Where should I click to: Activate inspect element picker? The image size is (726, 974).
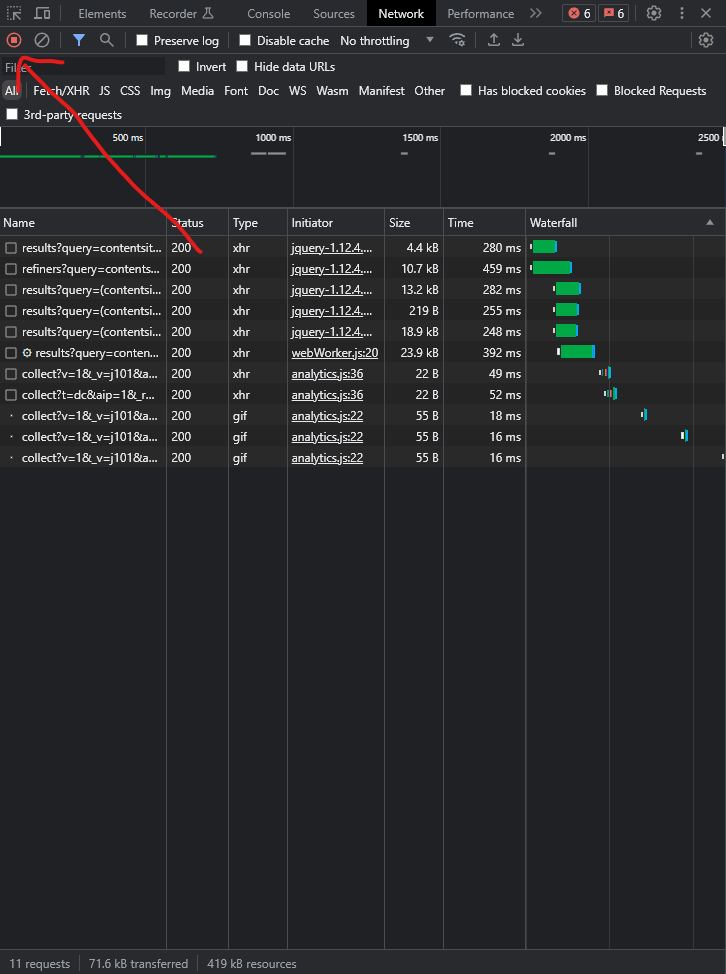14,13
